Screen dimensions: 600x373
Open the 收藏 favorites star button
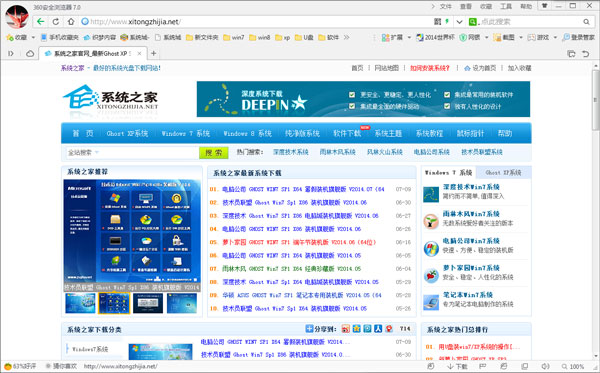tap(16, 37)
